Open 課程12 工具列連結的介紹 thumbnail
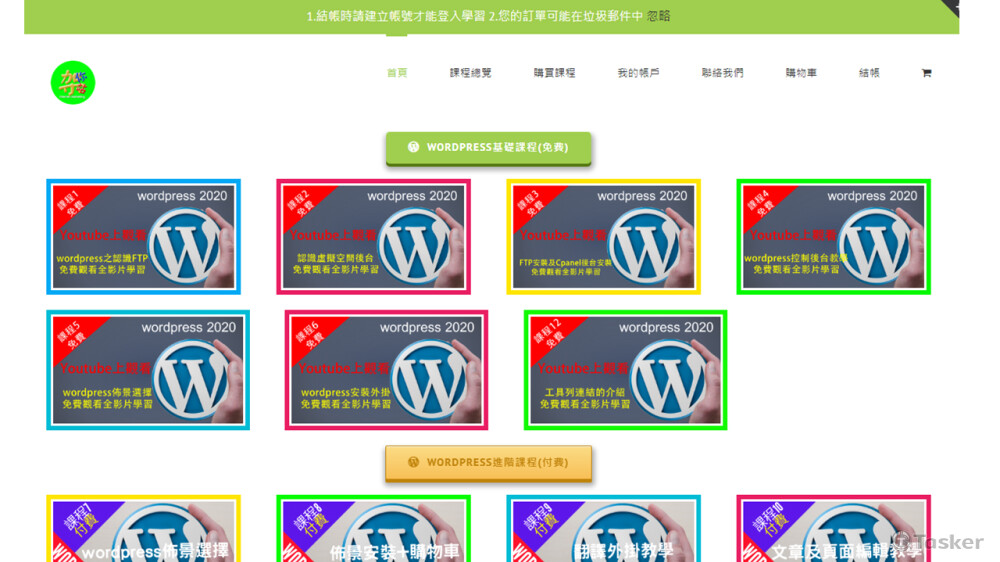Viewport: 1000px width, 562px height. click(626, 370)
